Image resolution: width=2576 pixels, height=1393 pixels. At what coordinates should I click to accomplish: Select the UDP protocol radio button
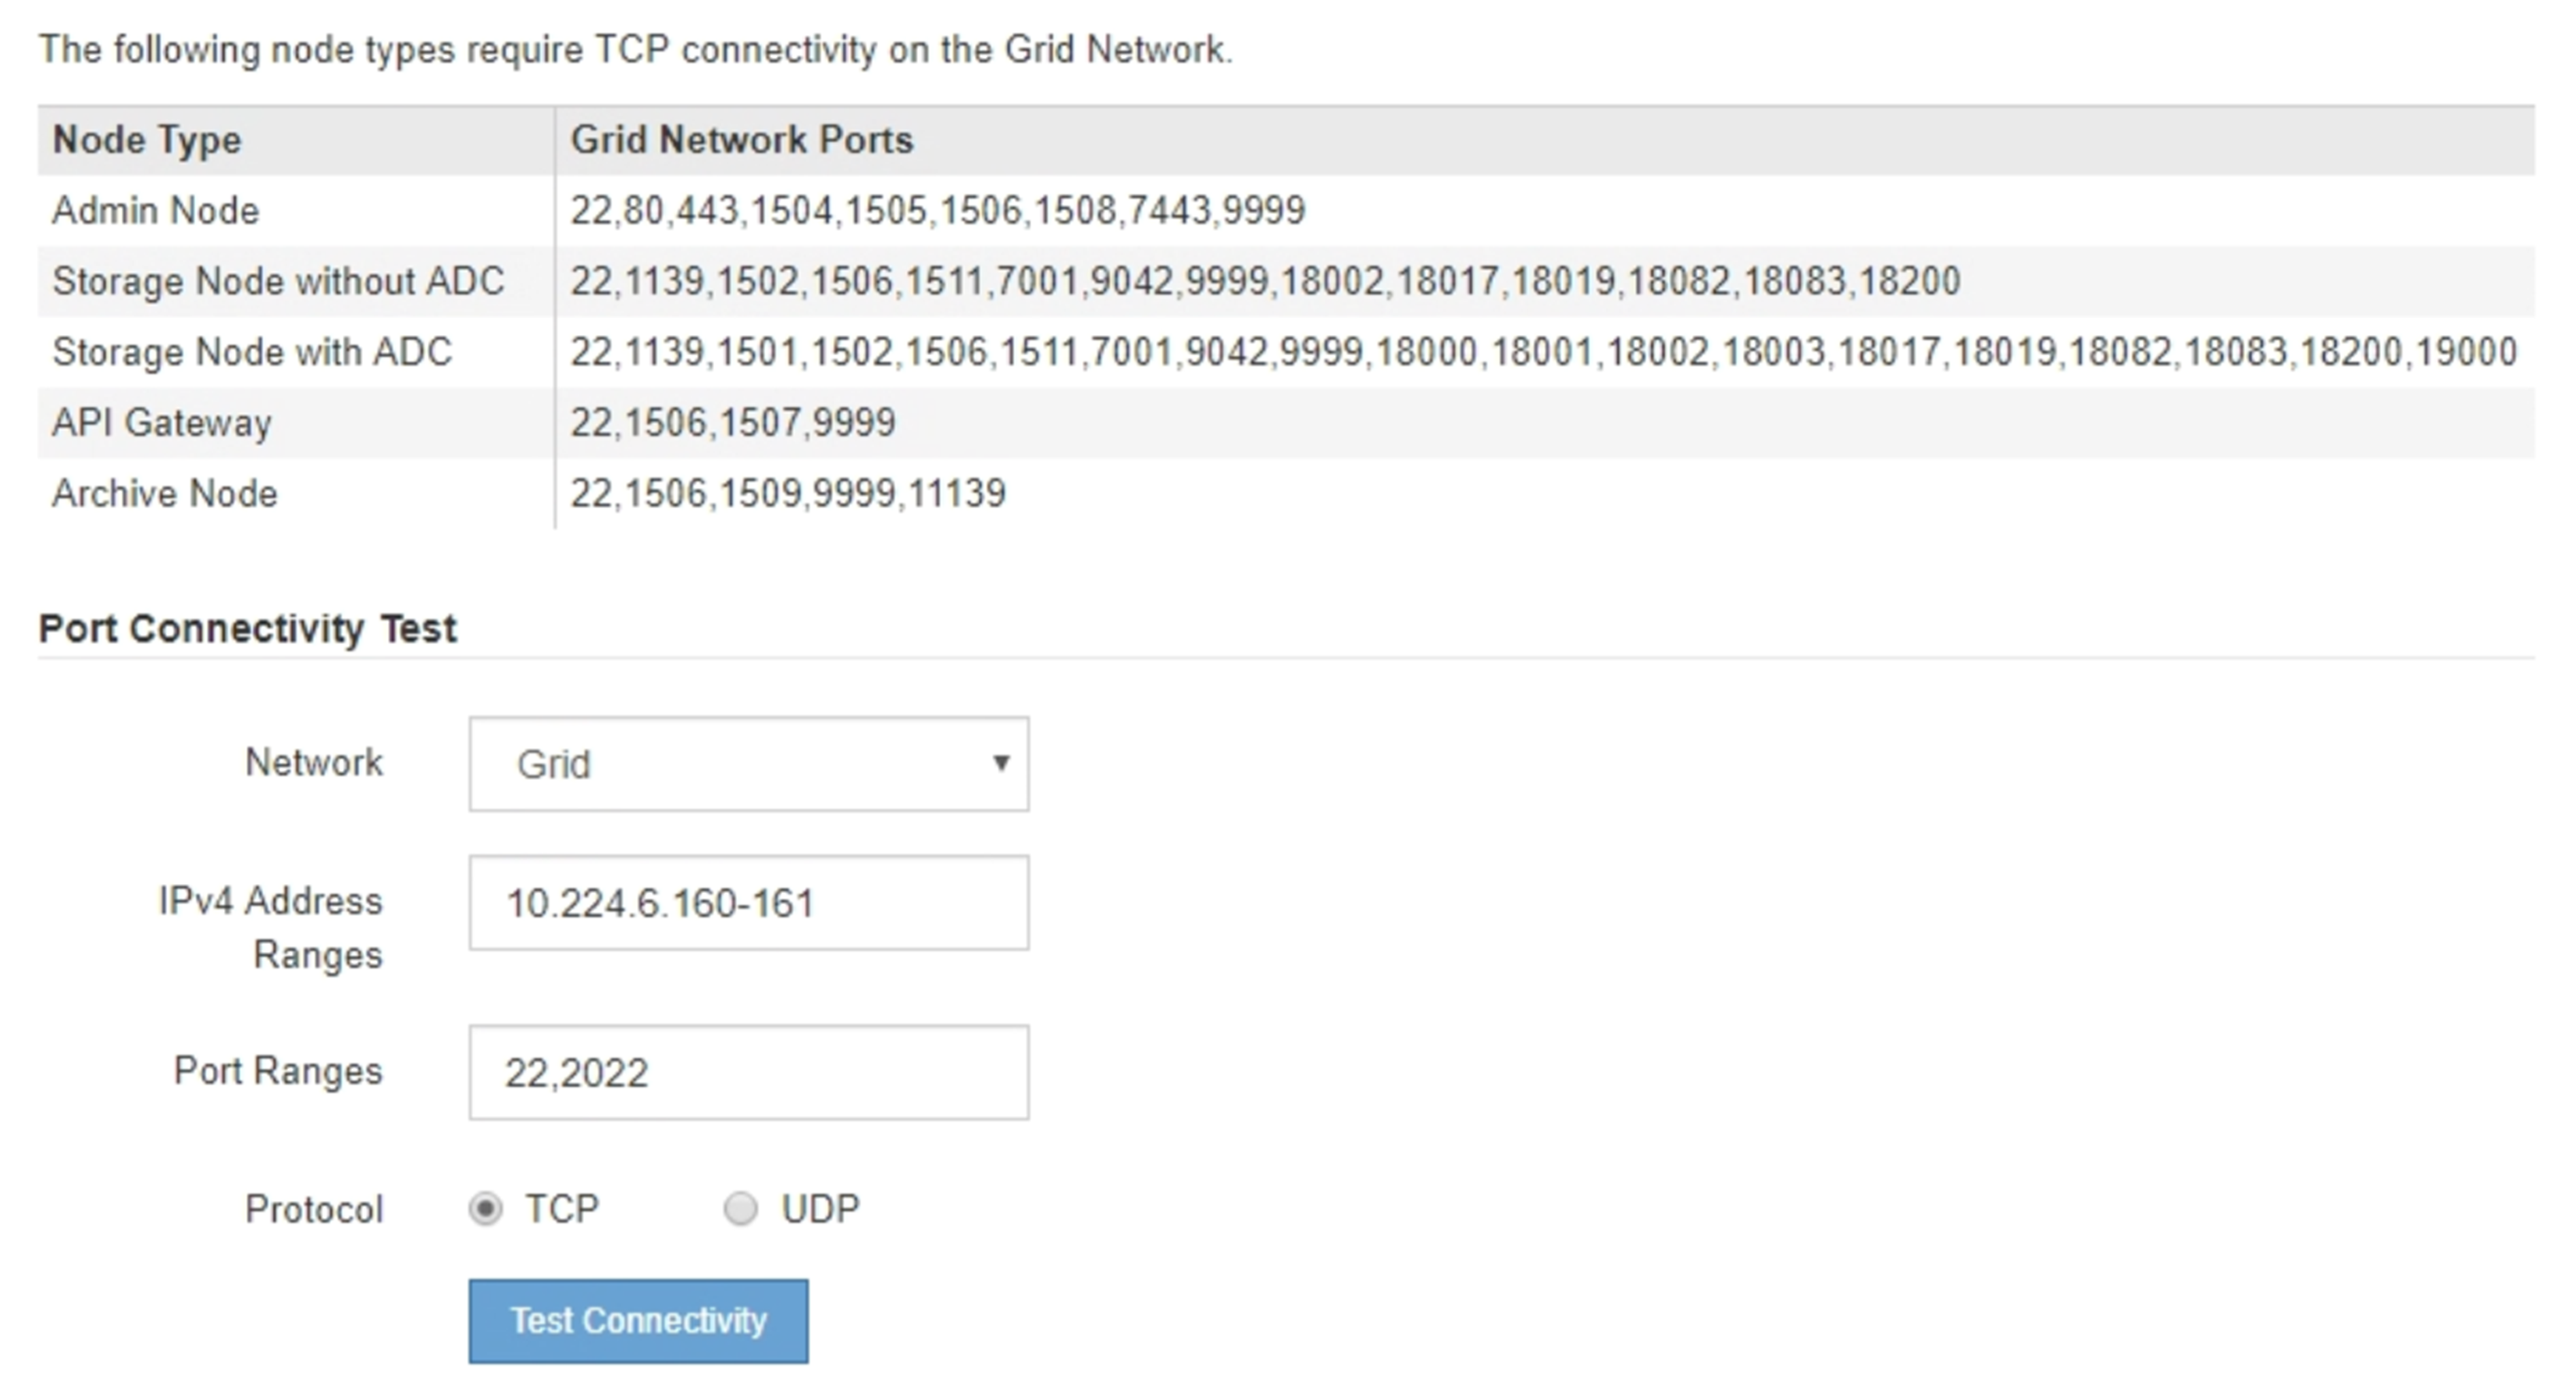[740, 1209]
